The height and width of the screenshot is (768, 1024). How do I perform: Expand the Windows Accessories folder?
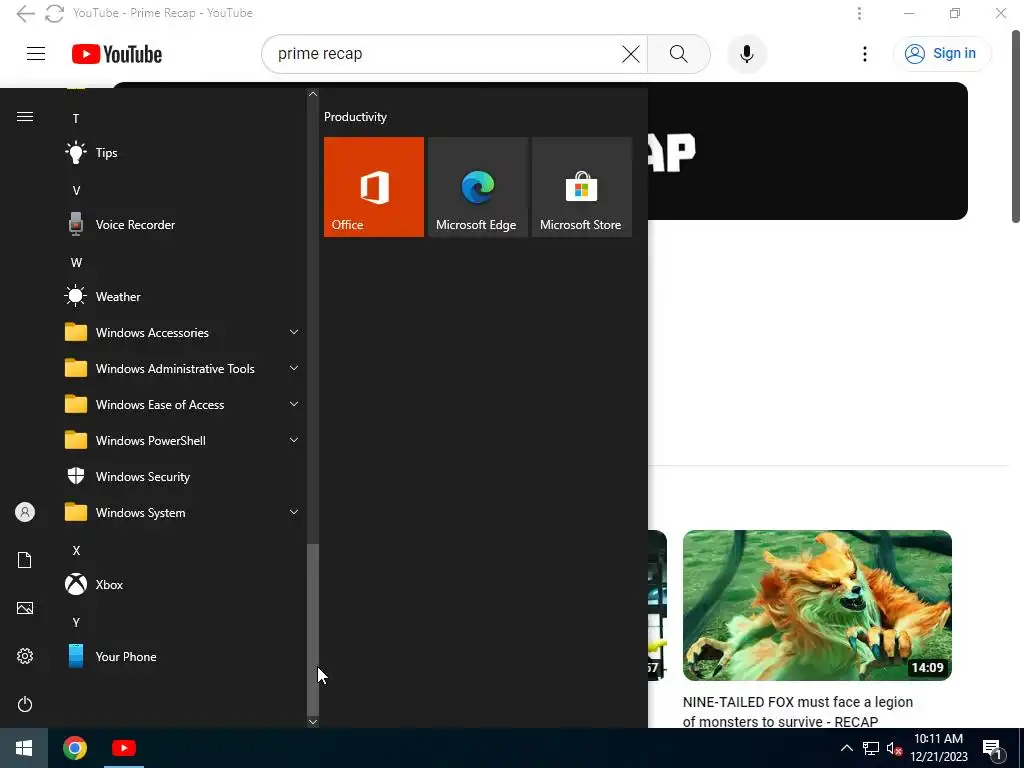pos(180,332)
